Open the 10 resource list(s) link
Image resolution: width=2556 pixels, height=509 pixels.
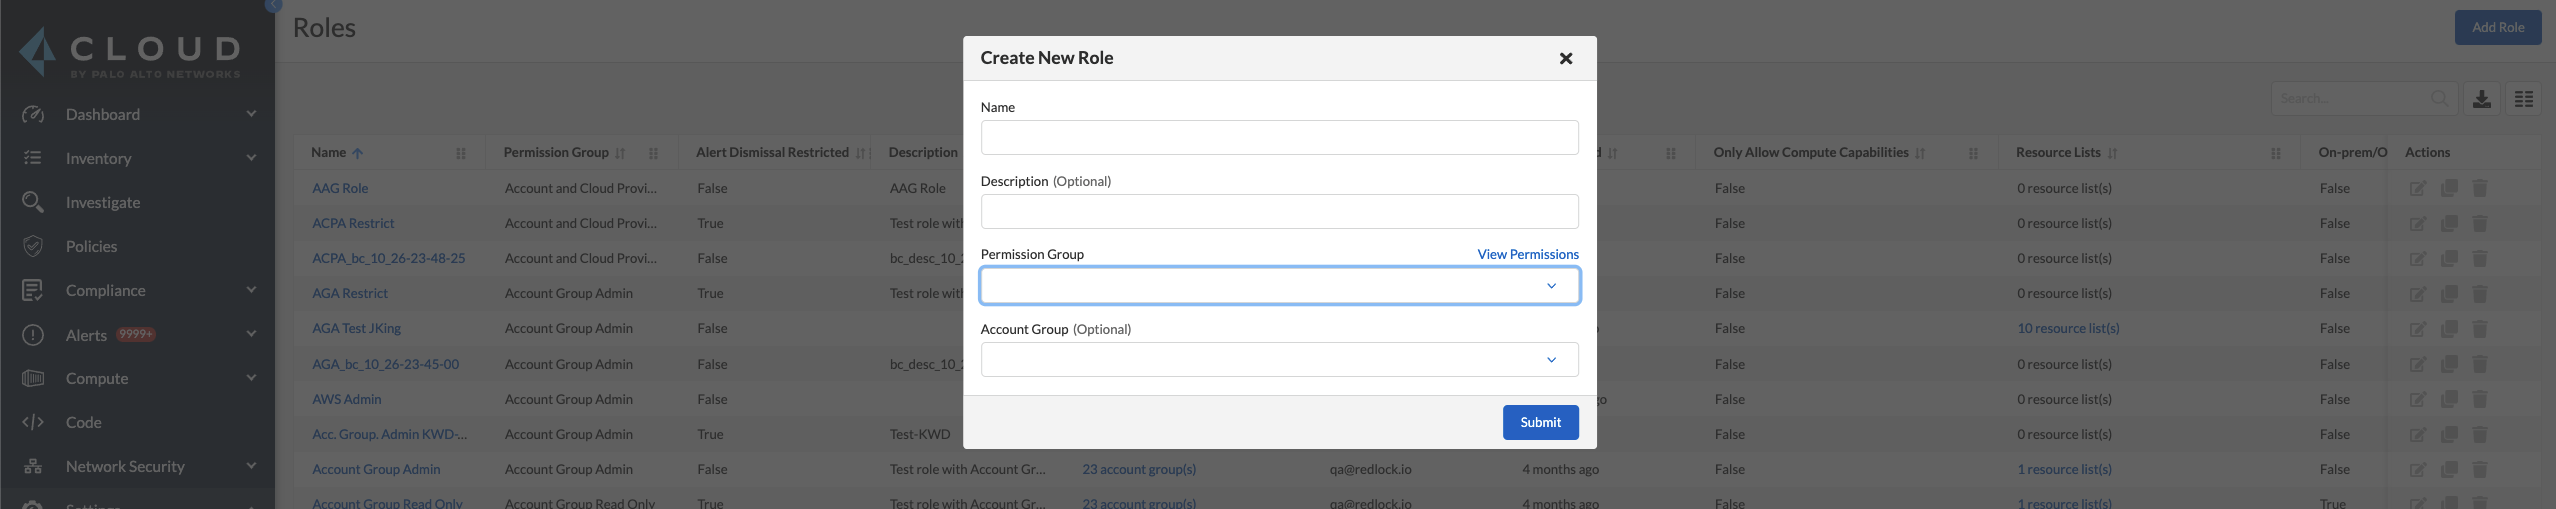[x=2067, y=329]
